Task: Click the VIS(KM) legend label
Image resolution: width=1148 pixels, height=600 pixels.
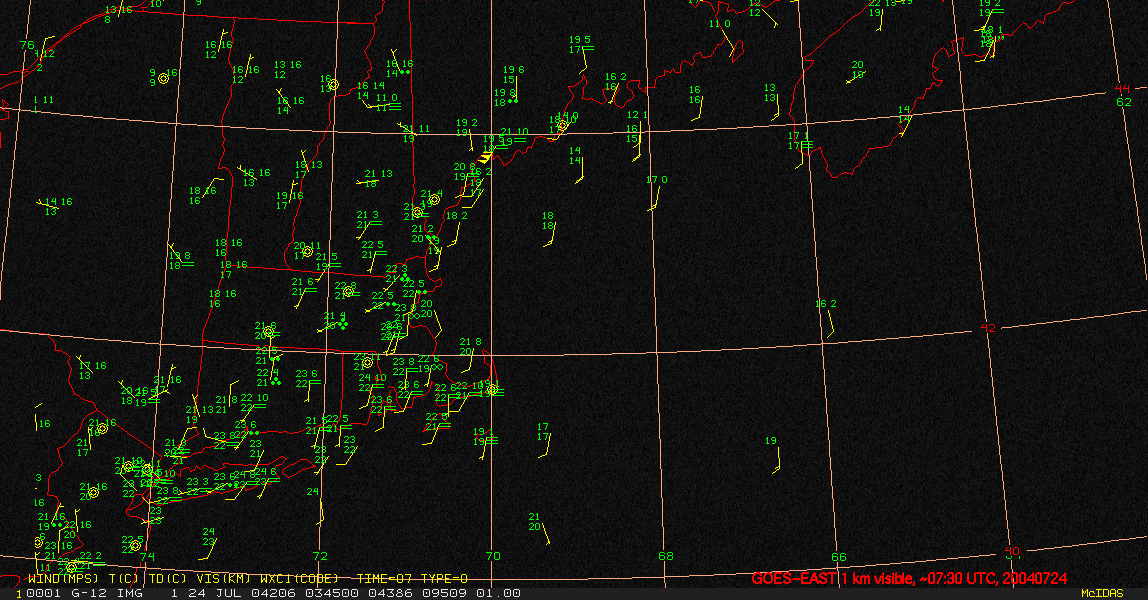Action: (x=222, y=579)
